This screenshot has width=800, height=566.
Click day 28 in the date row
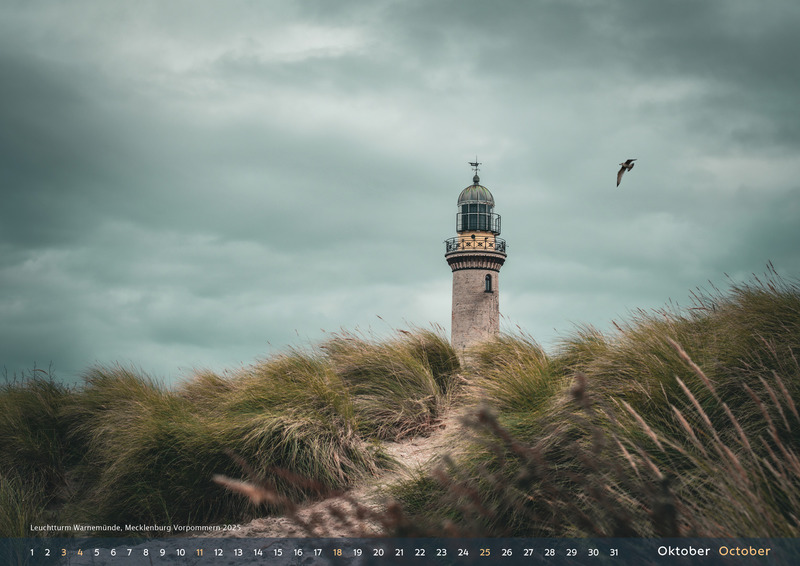pyautogui.click(x=549, y=552)
